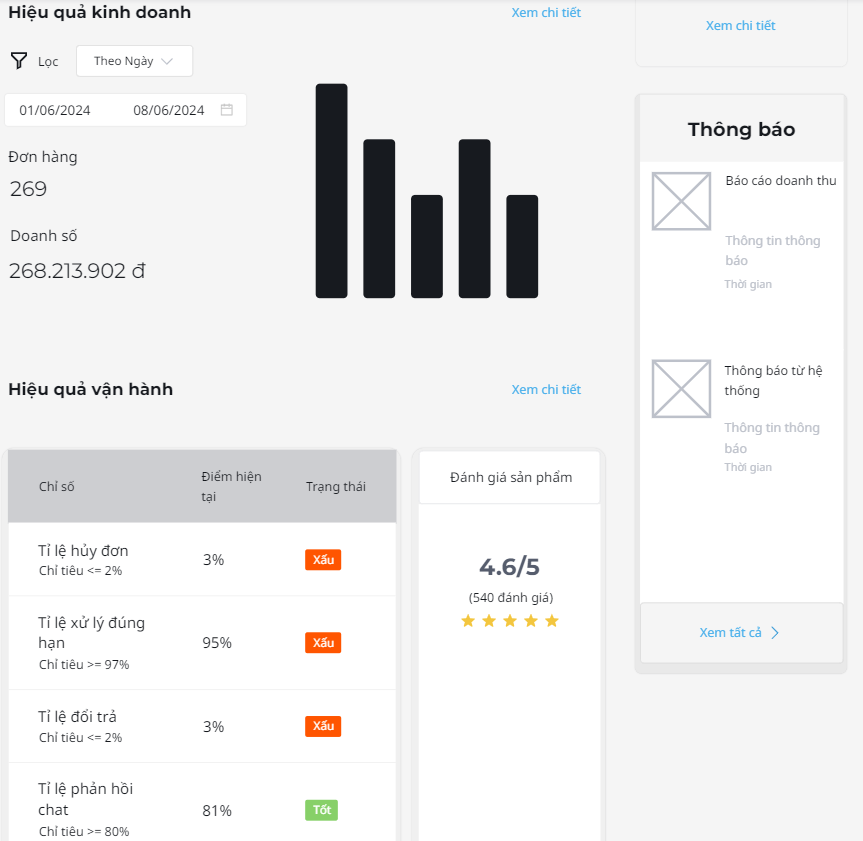Click the 81% value in table

tap(217, 811)
